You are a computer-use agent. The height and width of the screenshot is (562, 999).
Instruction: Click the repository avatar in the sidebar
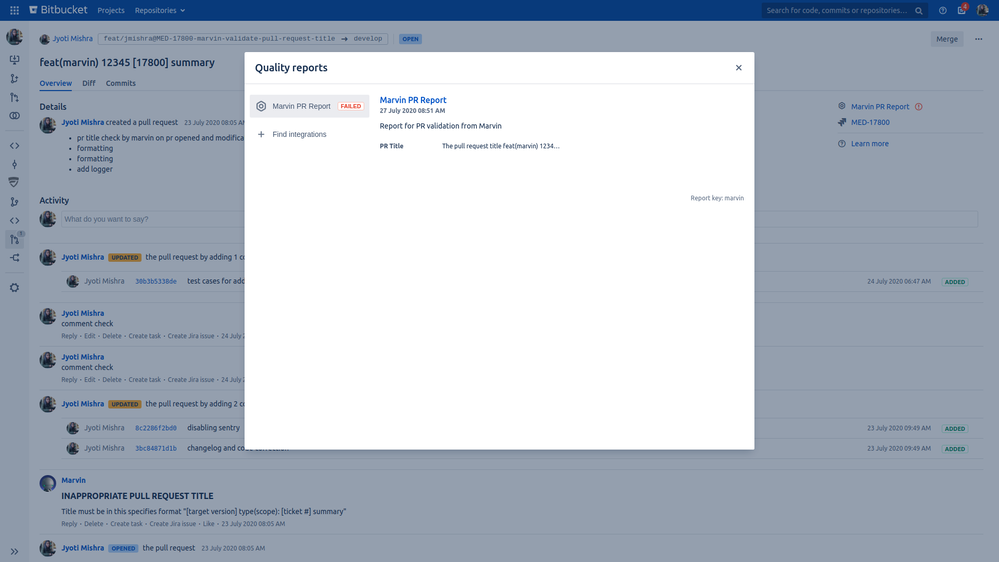point(14,37)
